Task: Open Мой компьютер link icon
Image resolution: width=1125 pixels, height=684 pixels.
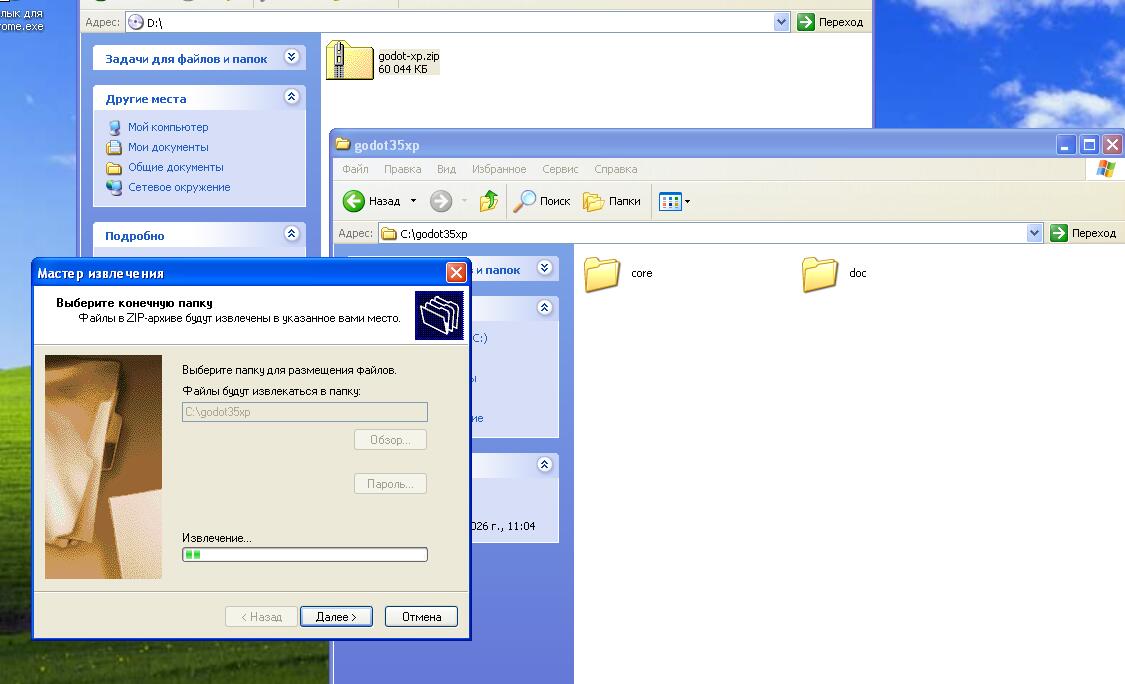Action: coord(114,127)
